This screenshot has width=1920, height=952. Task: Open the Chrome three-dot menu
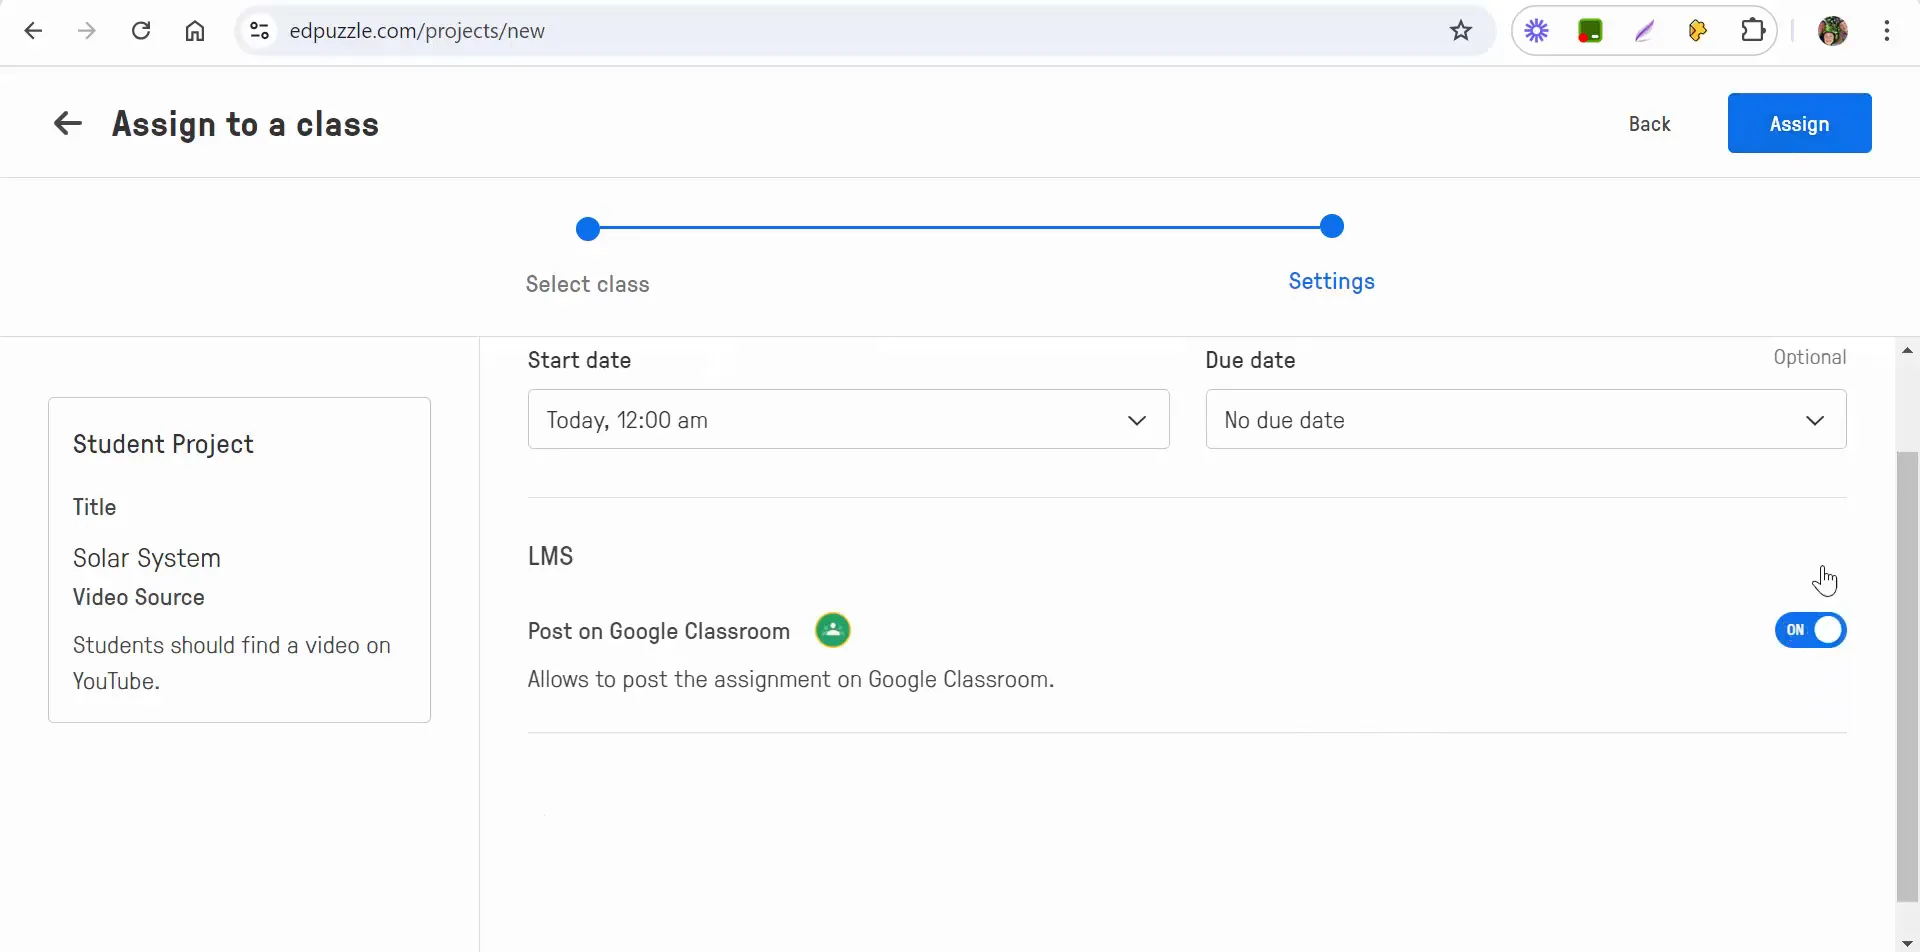tap(1887, 31)
